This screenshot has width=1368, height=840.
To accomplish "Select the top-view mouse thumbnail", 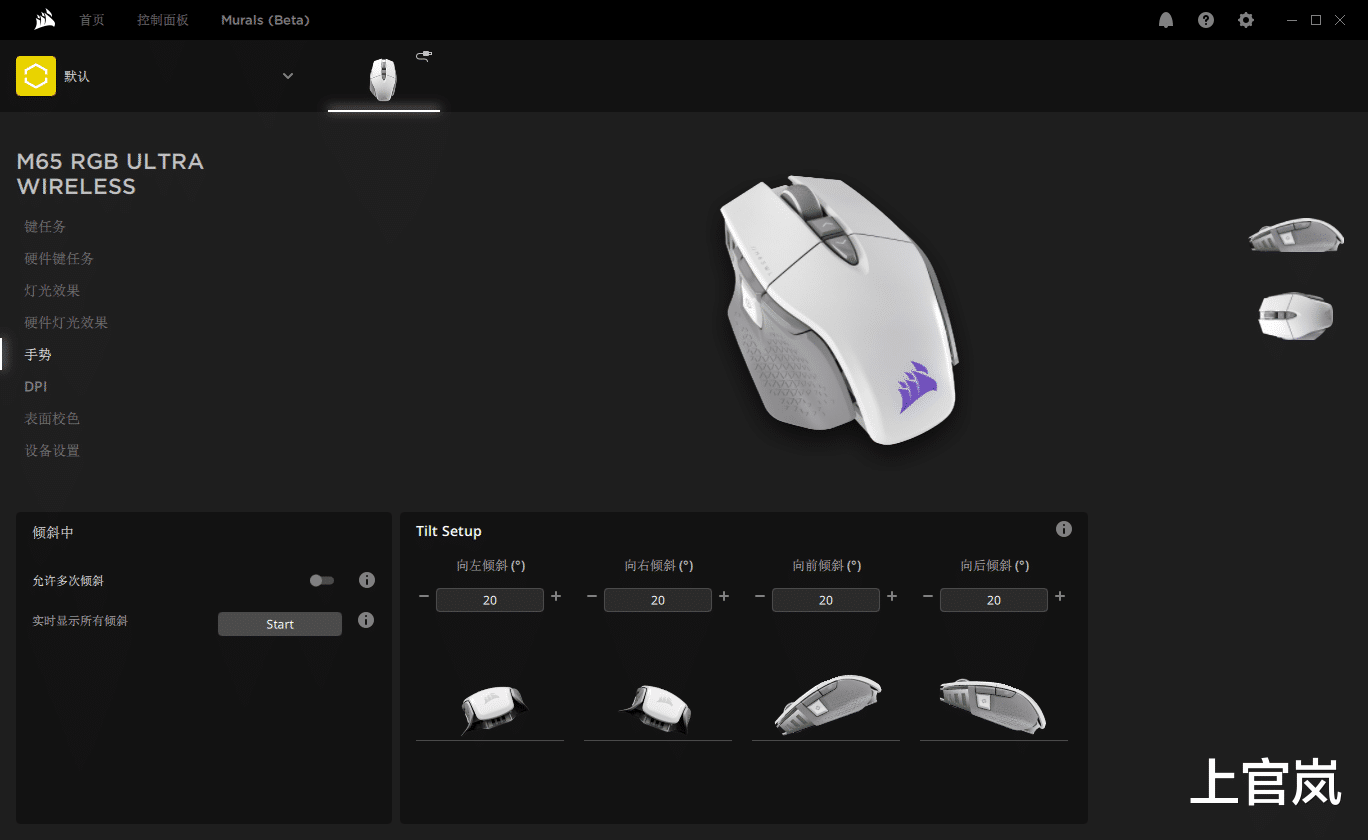I will pyautogui.click(x=1295, y=316).
